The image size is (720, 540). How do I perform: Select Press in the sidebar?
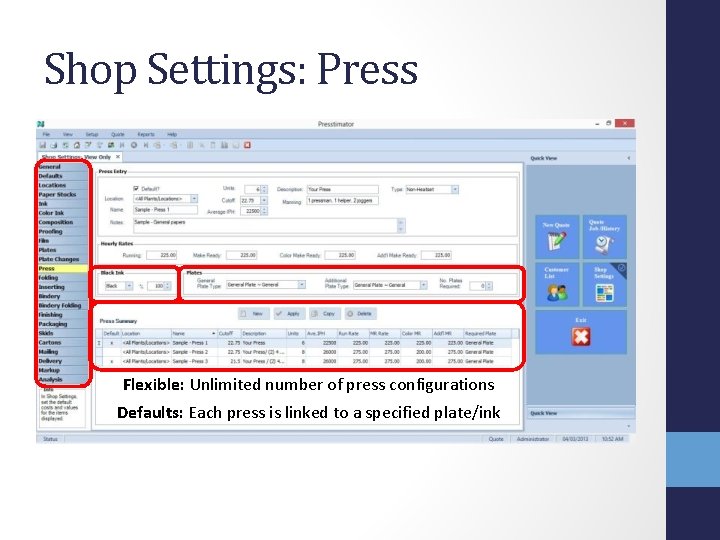pos(62,268)
